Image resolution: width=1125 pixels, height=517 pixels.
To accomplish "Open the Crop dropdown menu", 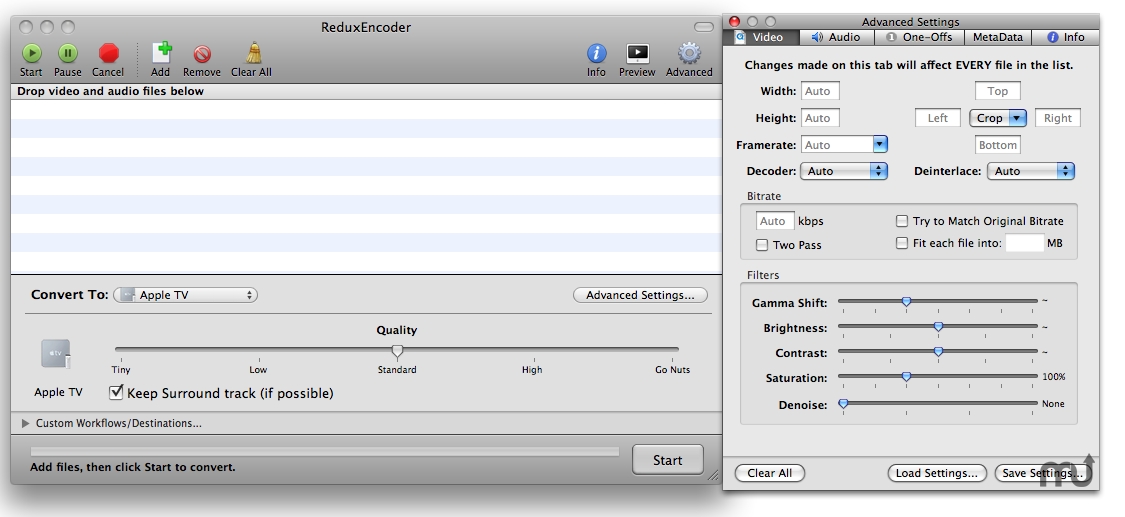I will (x=998, y=118).
